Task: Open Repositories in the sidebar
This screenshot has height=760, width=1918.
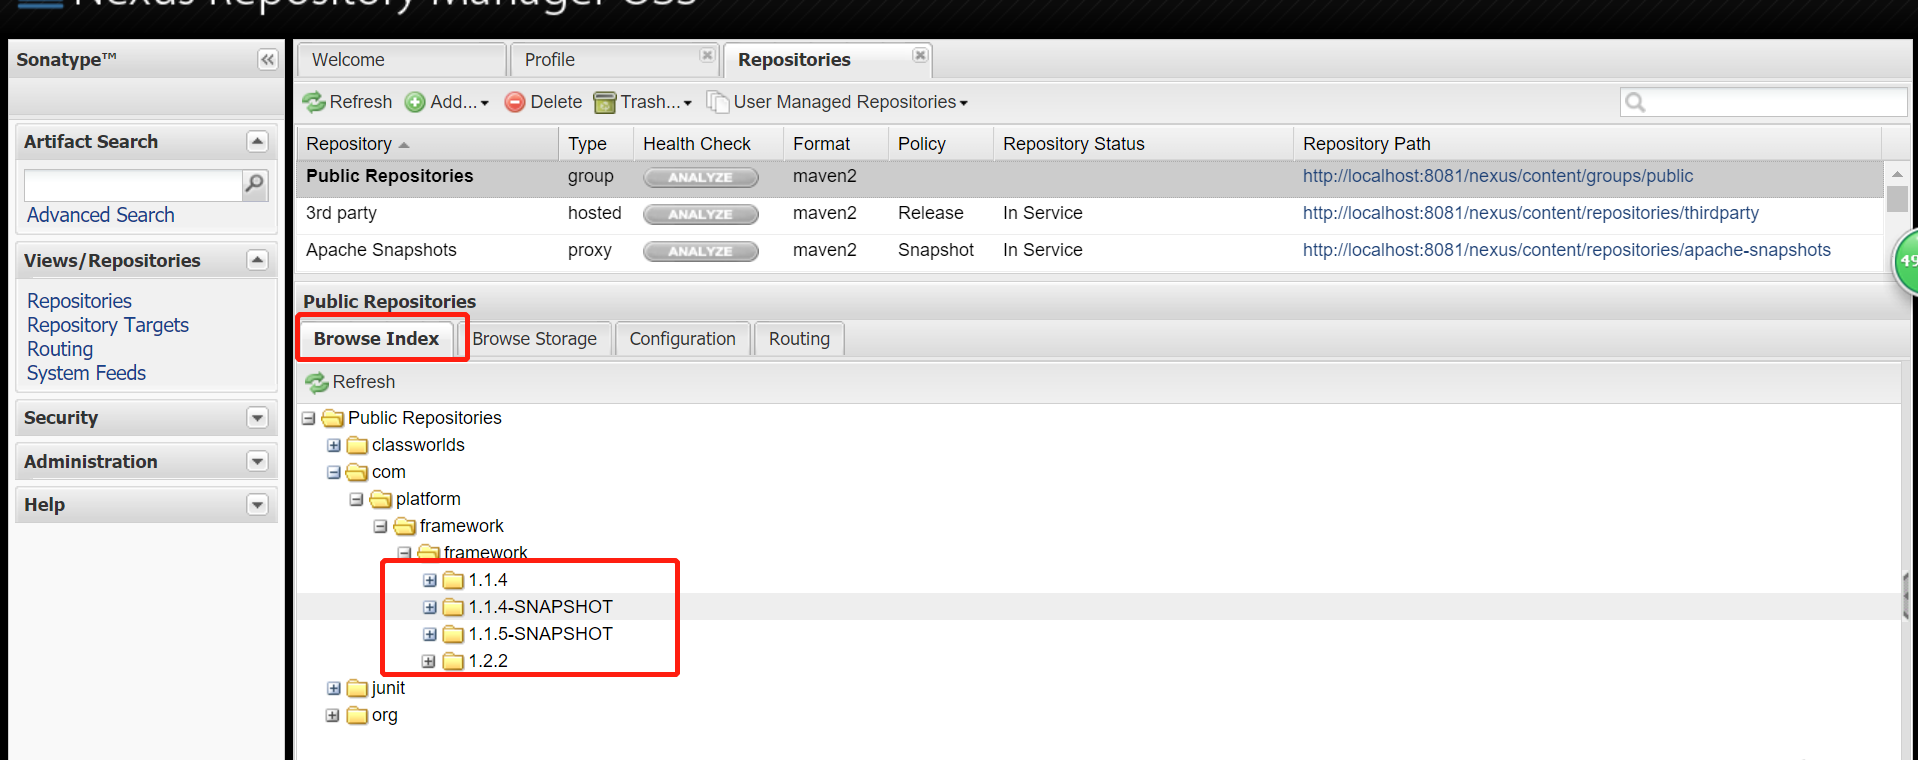Action: (79, 301)
